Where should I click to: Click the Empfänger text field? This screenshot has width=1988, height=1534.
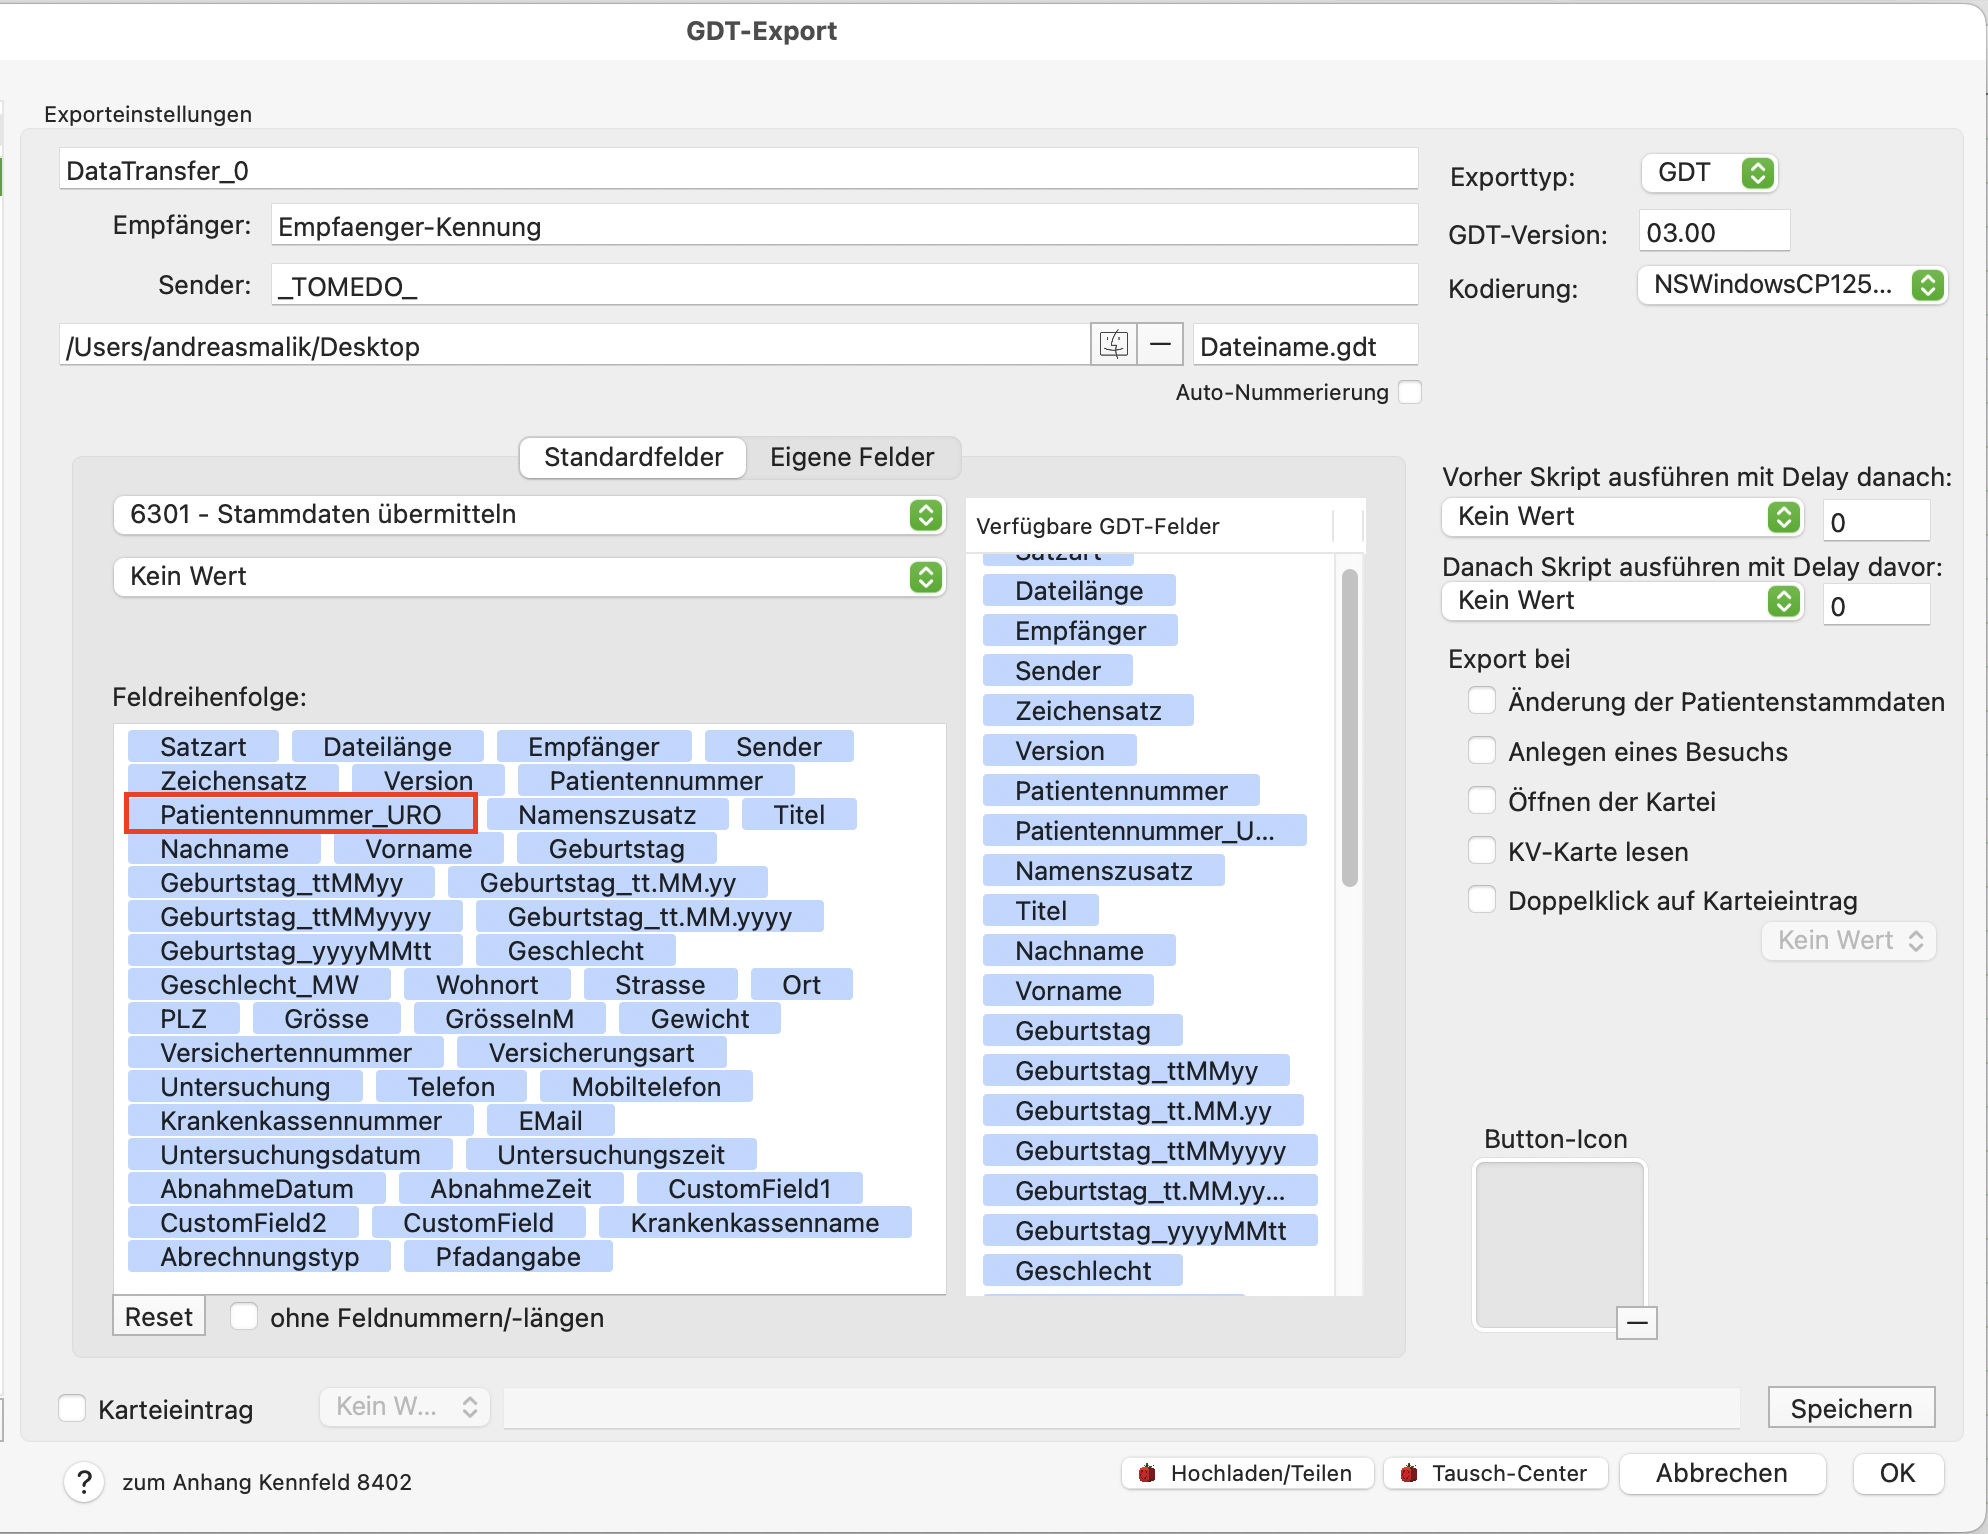point(844,226)
